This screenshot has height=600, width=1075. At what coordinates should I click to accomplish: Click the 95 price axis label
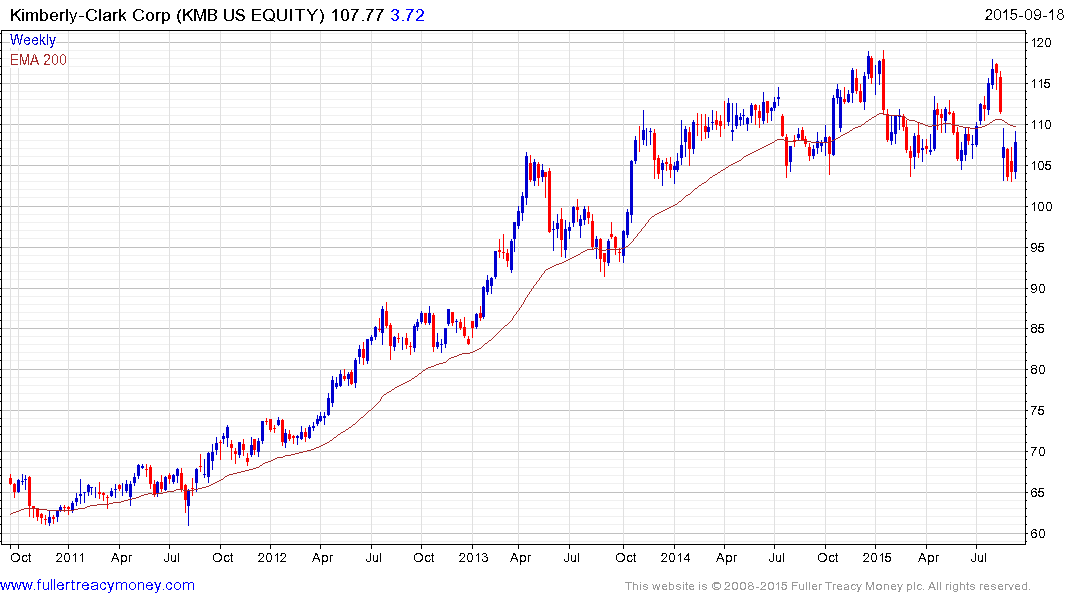point(1038,248)
